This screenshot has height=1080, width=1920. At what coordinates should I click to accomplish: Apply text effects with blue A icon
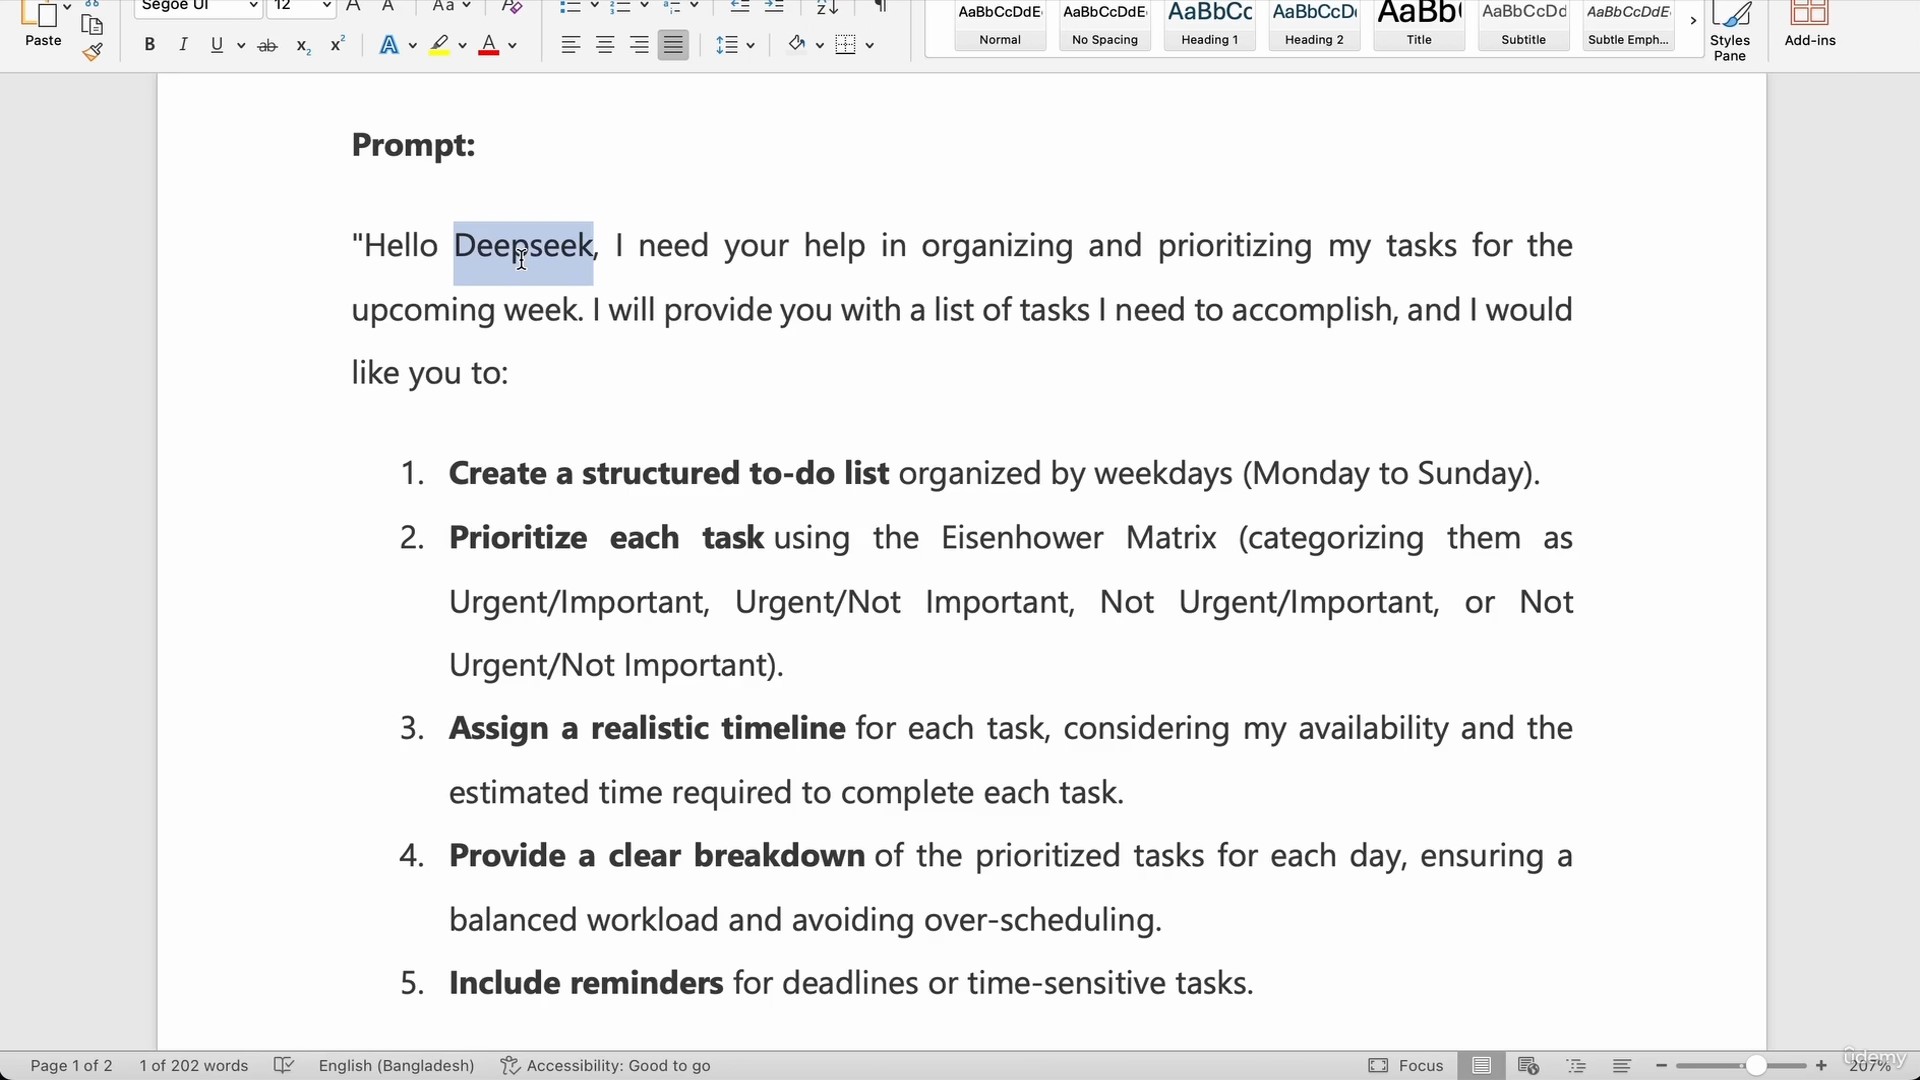tap(389, 45)
